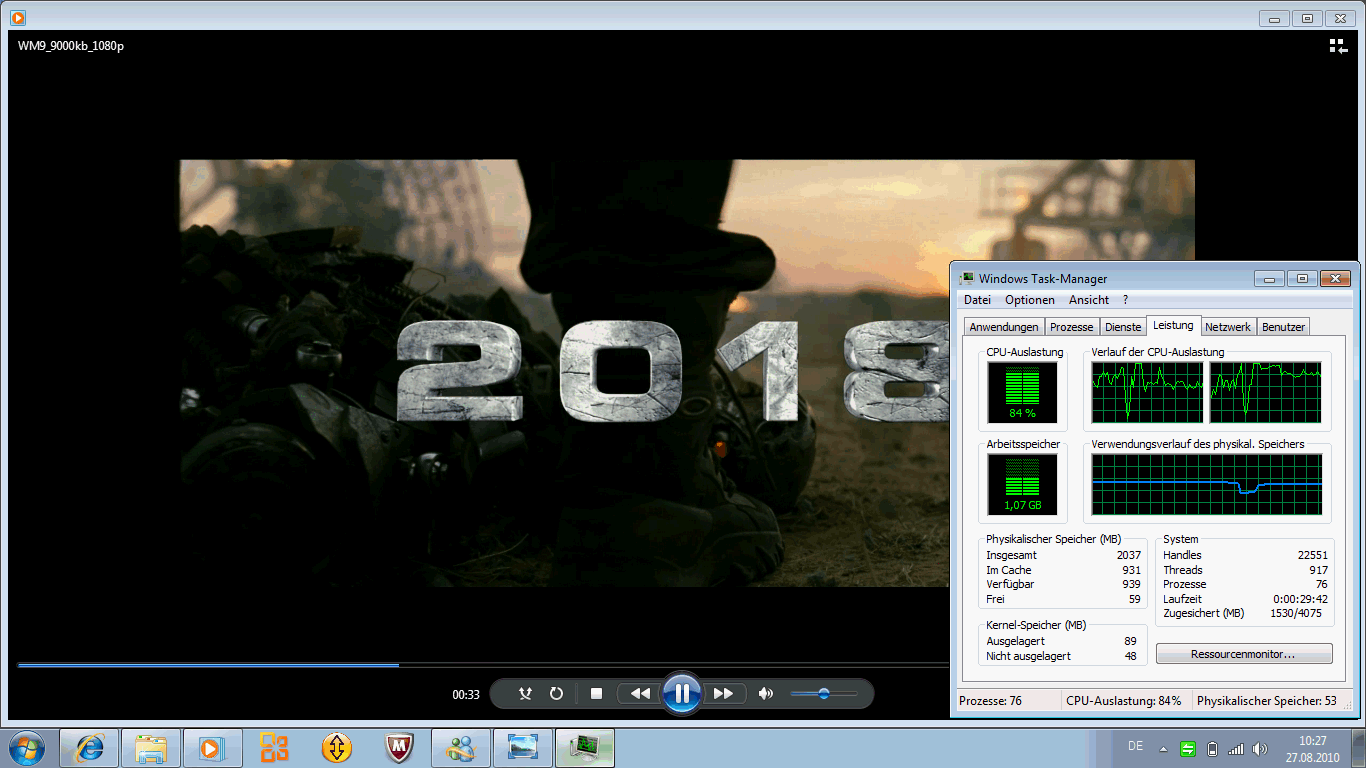Pause the video with the round Pause button
1366x768 pixels.
(681, 693)
